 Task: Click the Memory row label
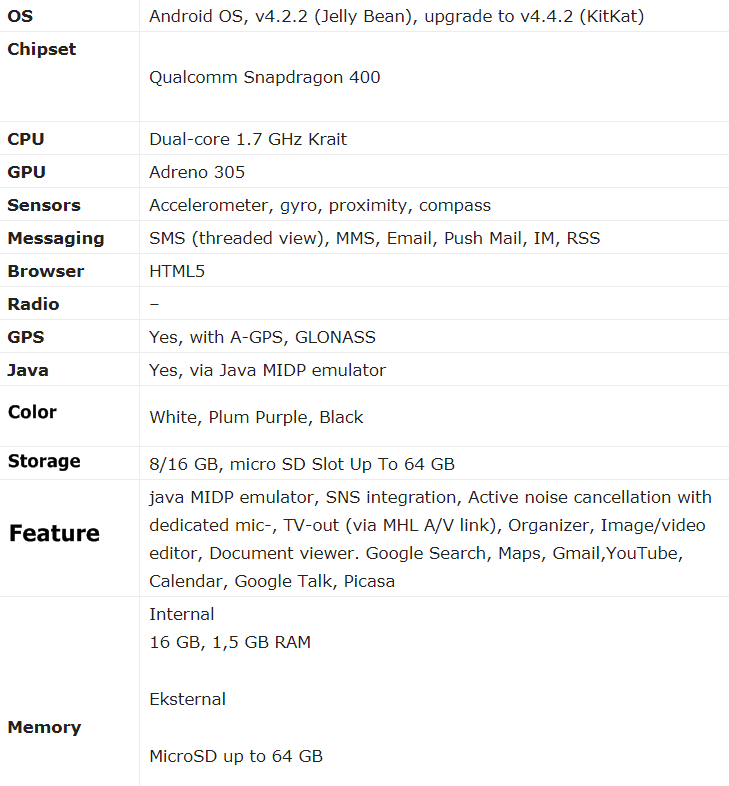[x=44, y=727]
